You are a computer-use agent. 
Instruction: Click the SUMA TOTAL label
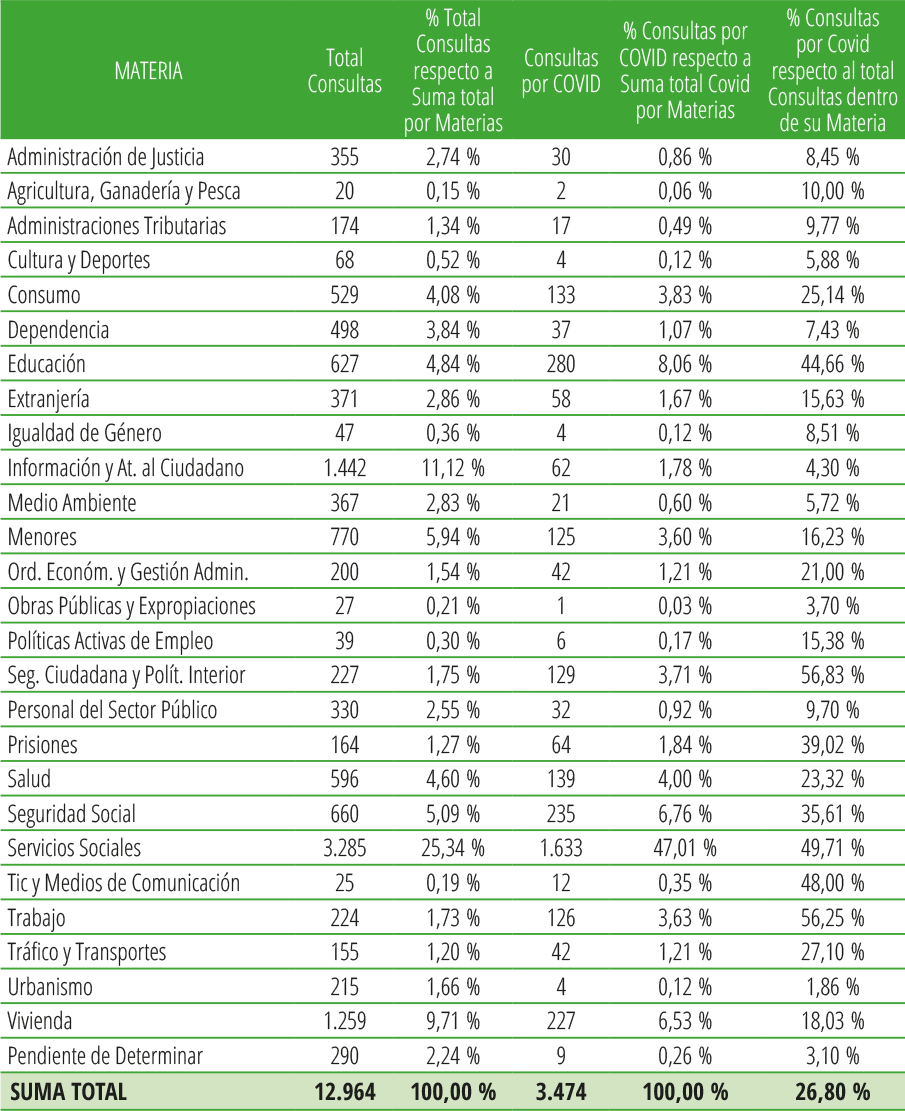(x=68, y=1092)
